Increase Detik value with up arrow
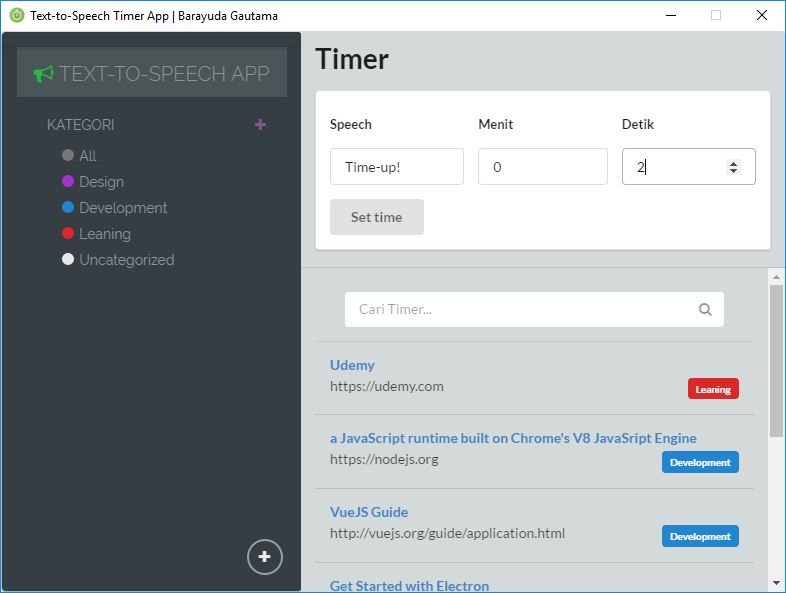Image resolution: width=786 pixels, height=593 pixels. 734,163
